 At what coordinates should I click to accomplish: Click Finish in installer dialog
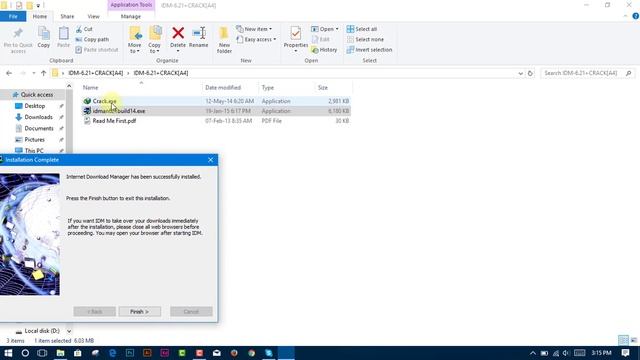140,311
